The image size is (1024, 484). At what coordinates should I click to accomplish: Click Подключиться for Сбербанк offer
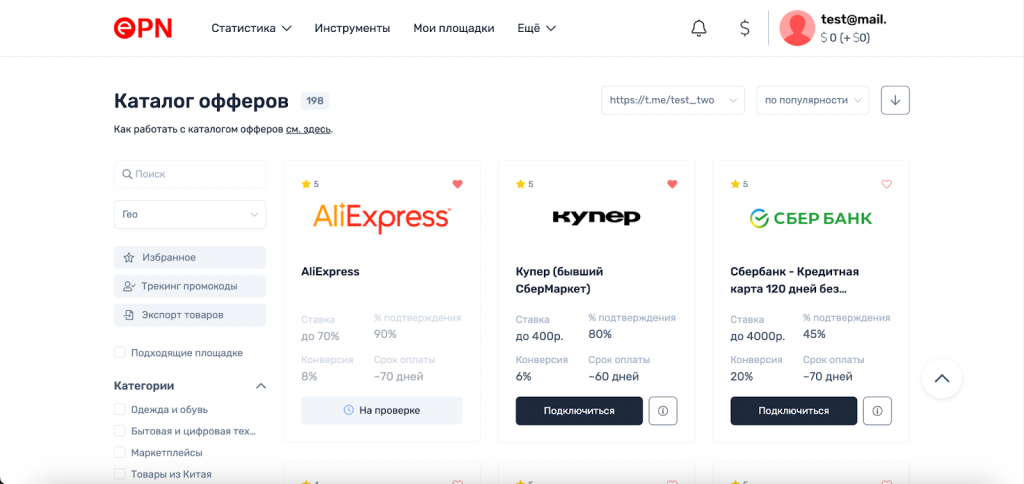coord(793,411)
